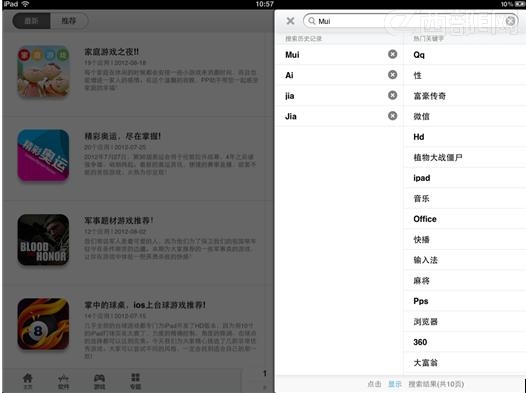Open the 家庭游戏之夜 article thumbnail
This screenshot has width=526, height=393.
click(x=43, y=71)
